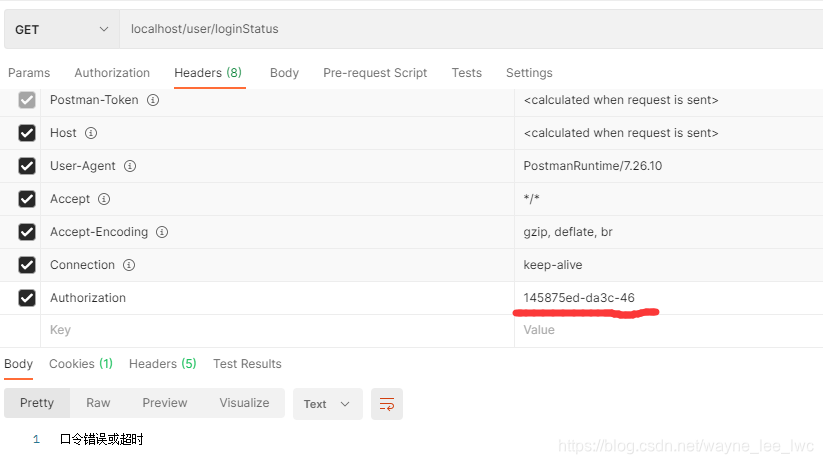Toggle the wrap lines icon button

[387, 404]
